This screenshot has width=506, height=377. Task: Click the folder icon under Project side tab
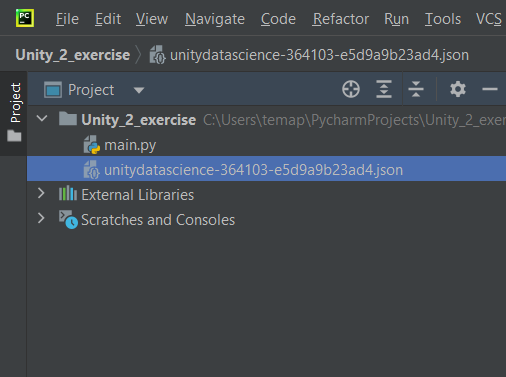click(14, 136)
